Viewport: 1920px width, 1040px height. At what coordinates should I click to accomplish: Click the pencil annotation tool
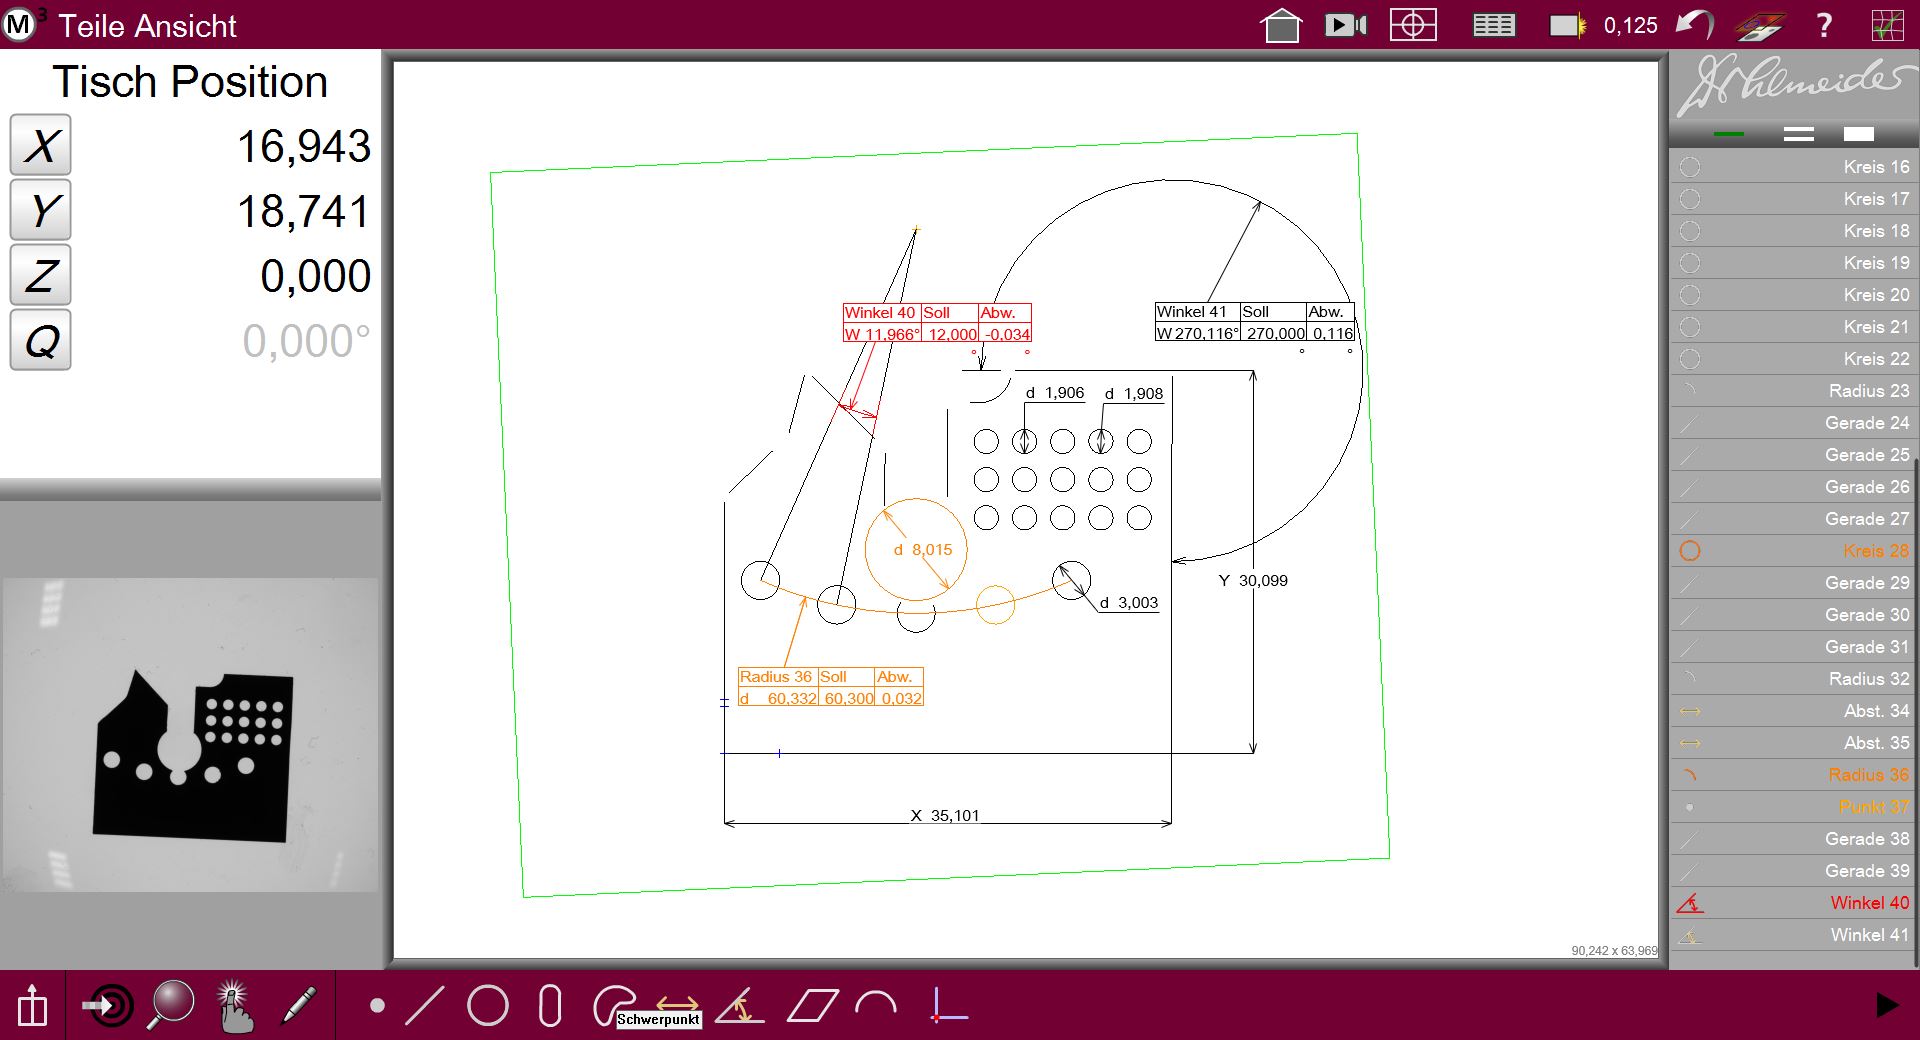point(298,1005)
